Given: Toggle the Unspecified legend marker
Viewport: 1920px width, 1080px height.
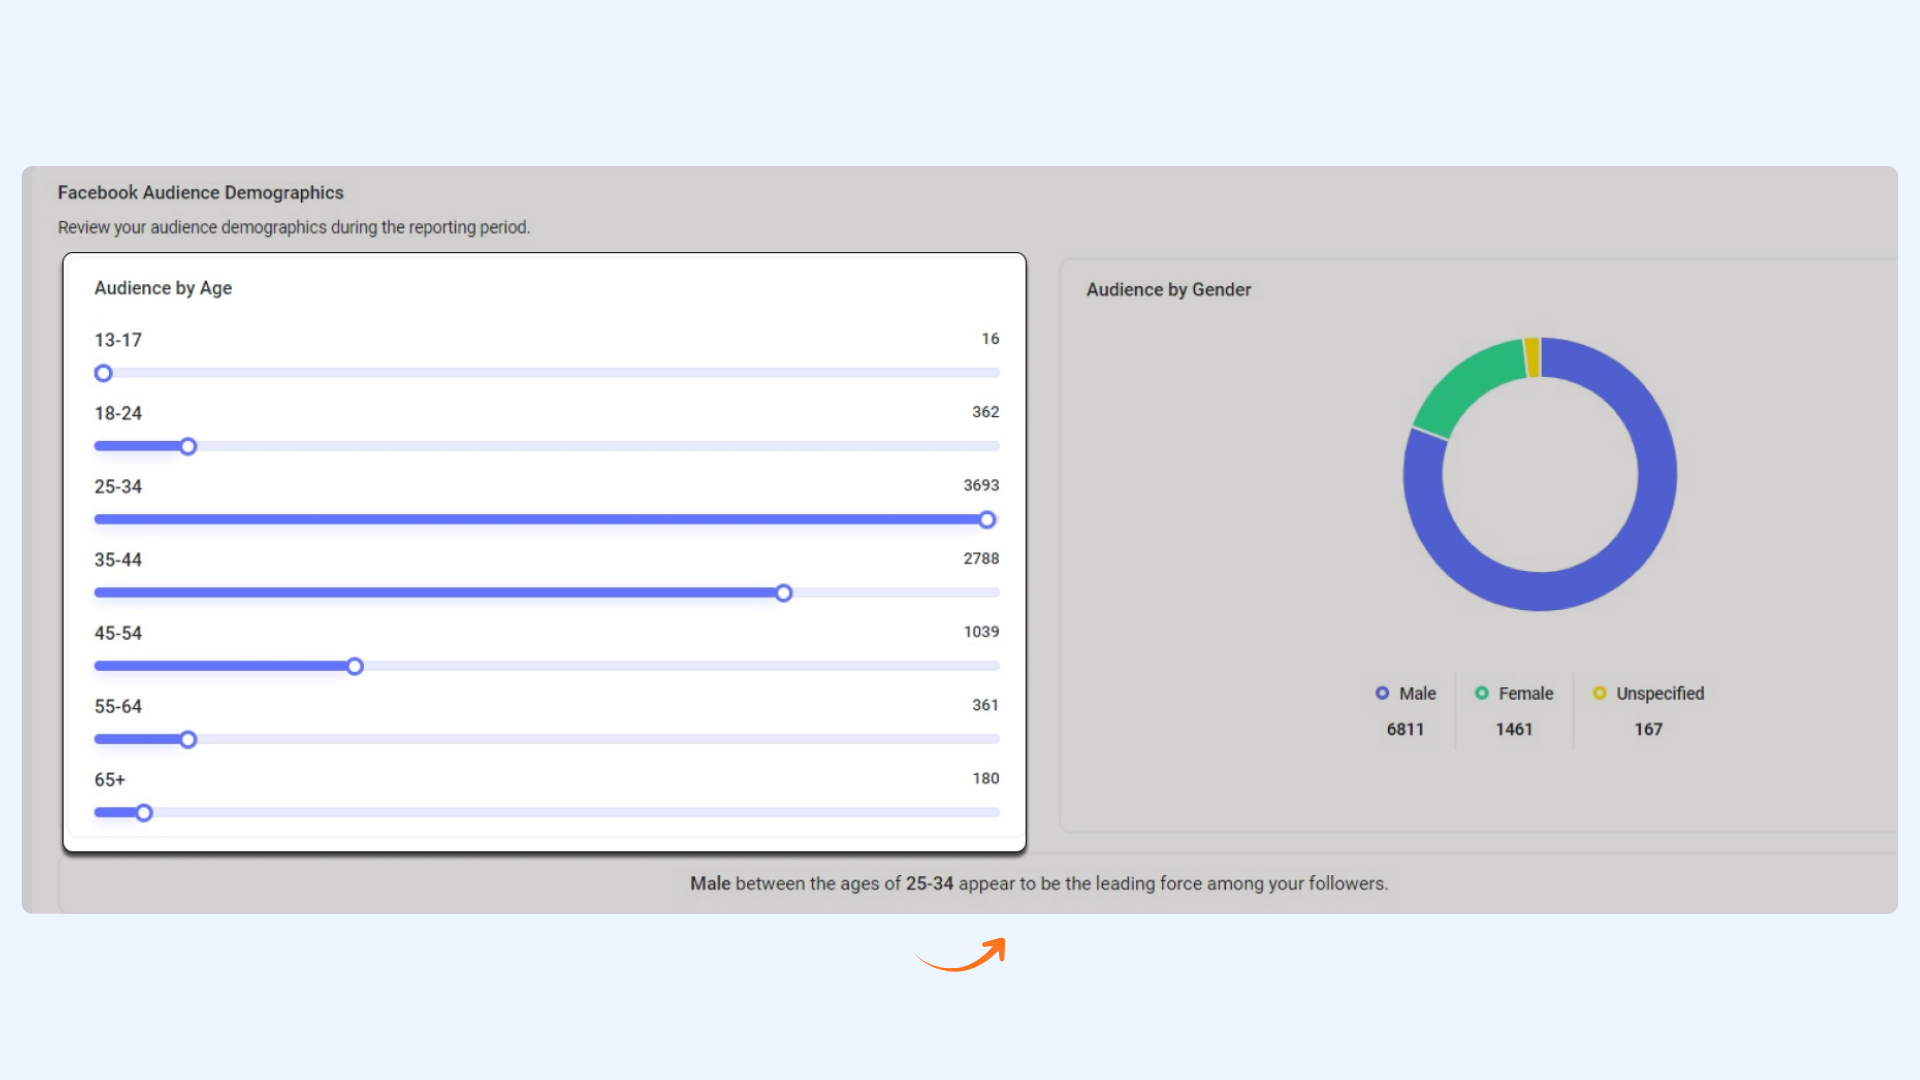Looking at the screenshot, I should pyautogui.click(x=1599, y=693).
